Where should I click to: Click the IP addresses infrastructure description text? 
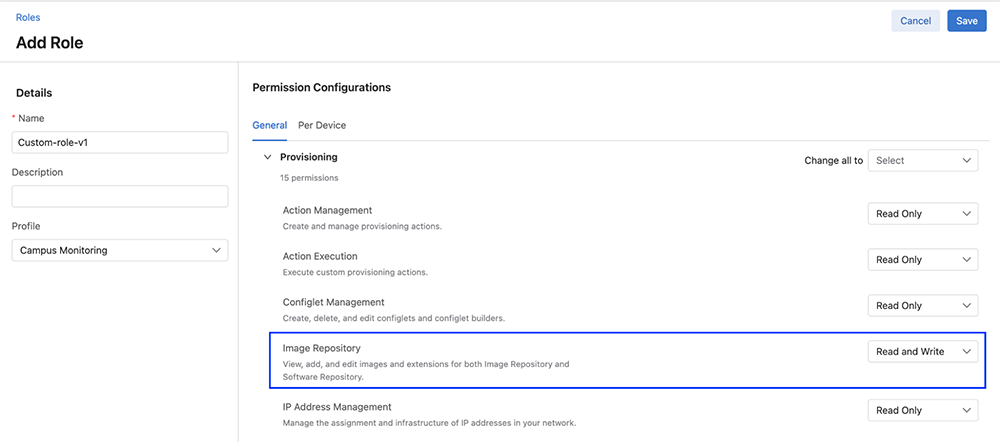pyautogui.click(x=429, y=423)
